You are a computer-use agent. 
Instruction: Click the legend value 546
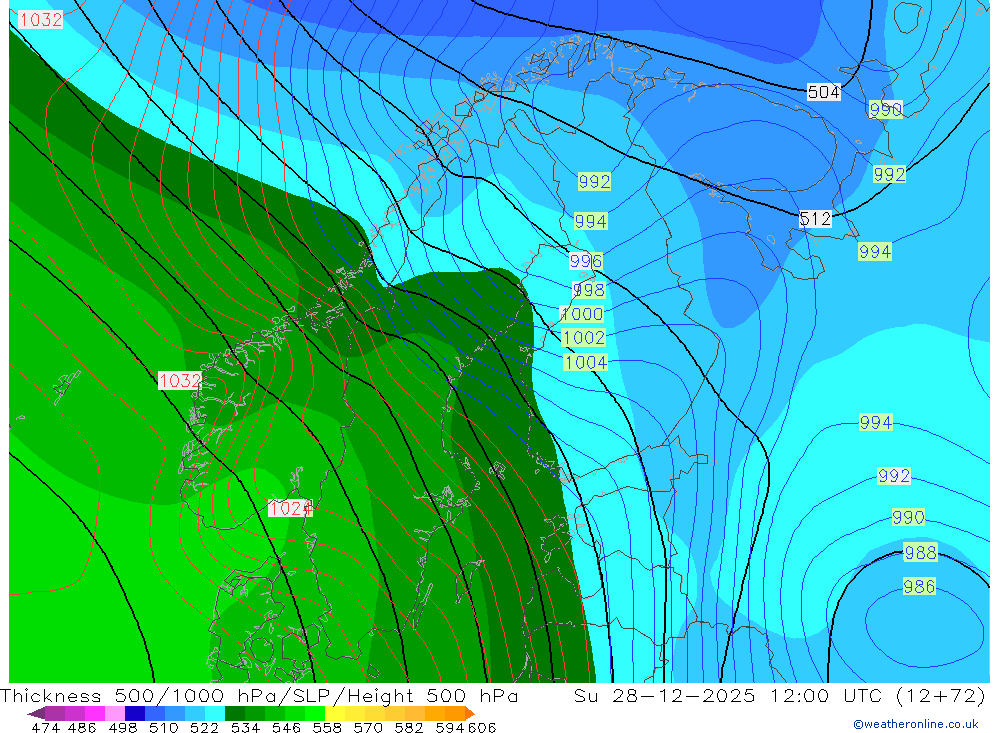coord(286,727)
